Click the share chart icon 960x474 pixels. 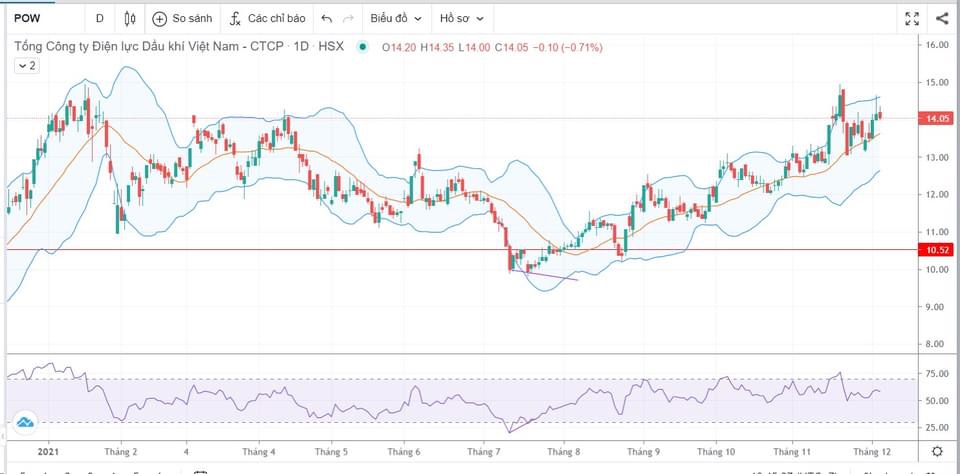tap(942, 18)
